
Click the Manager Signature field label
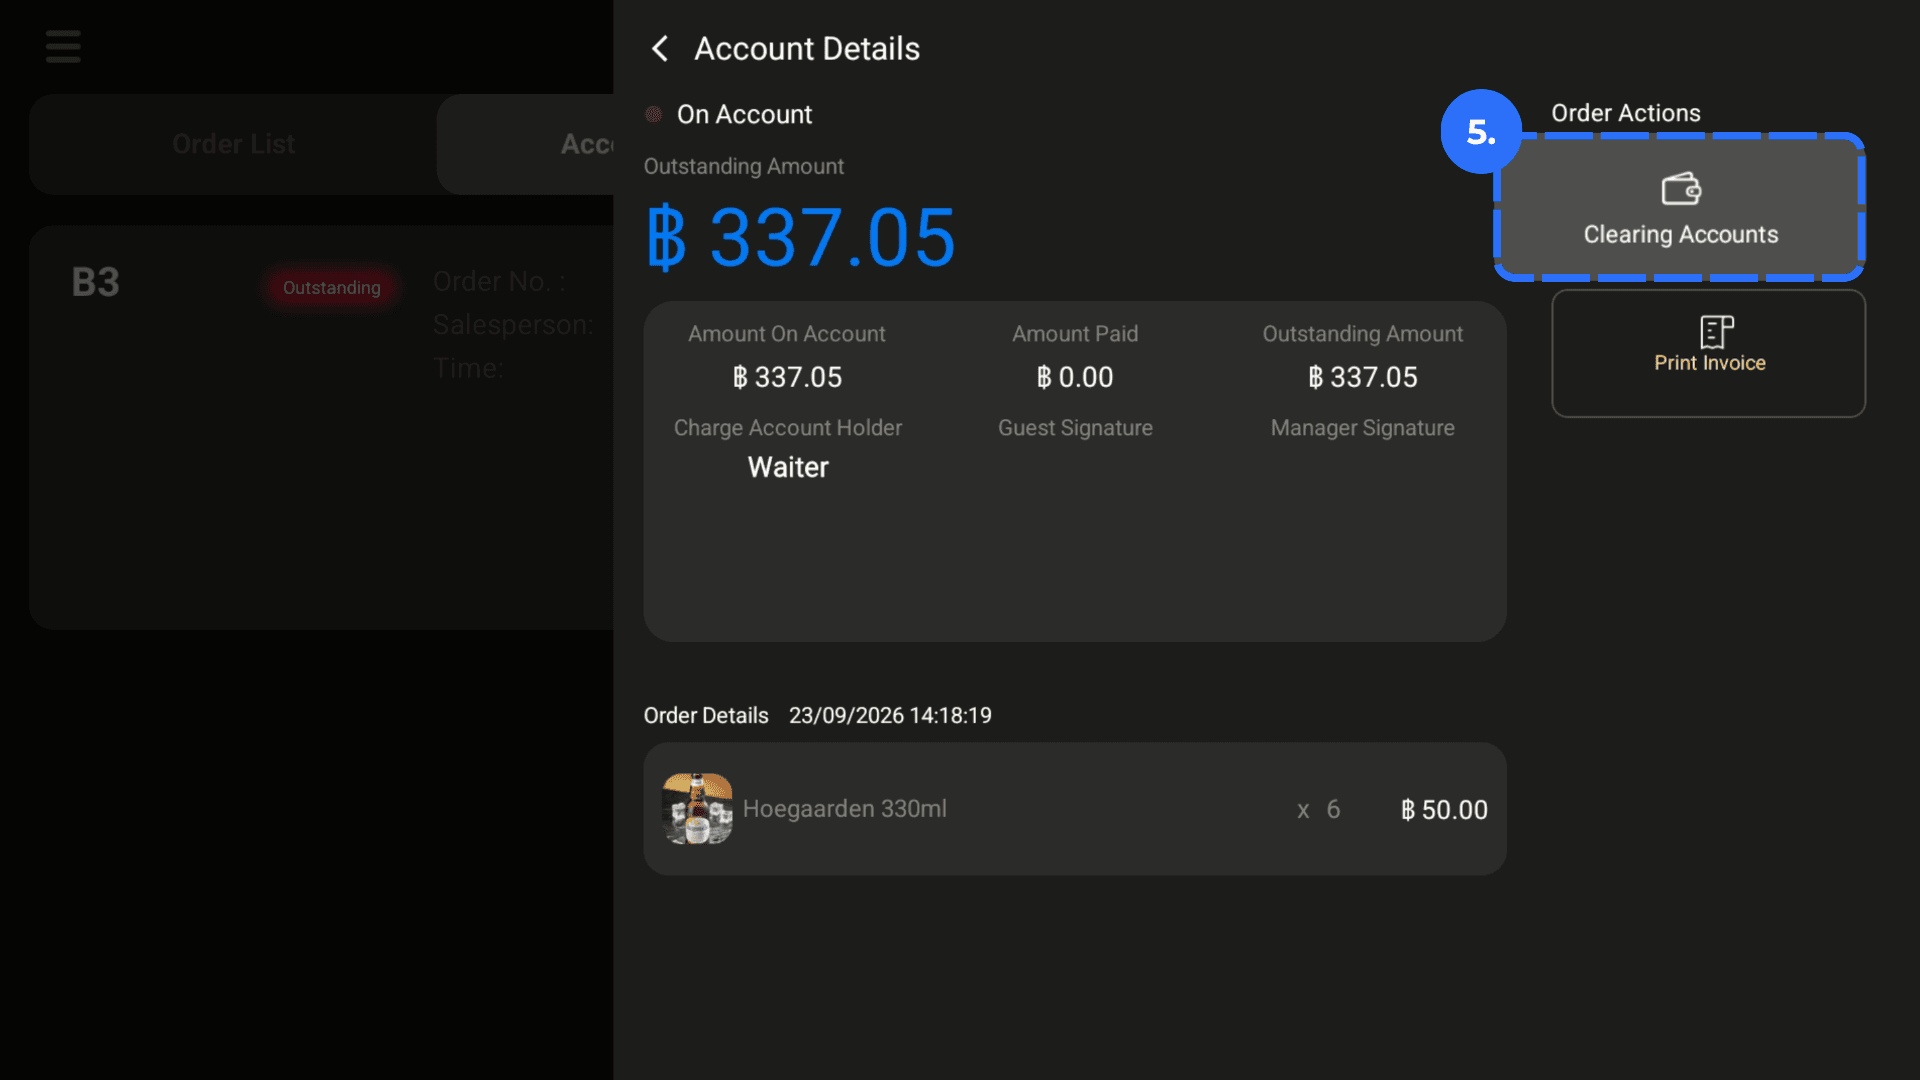coord(1362,428)
